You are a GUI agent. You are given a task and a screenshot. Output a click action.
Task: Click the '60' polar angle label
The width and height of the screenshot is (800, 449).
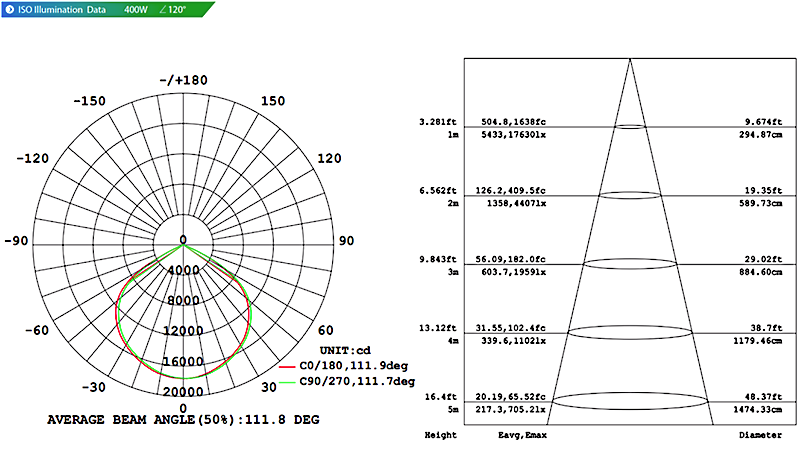pyautogui.click(x=326, y=331)
